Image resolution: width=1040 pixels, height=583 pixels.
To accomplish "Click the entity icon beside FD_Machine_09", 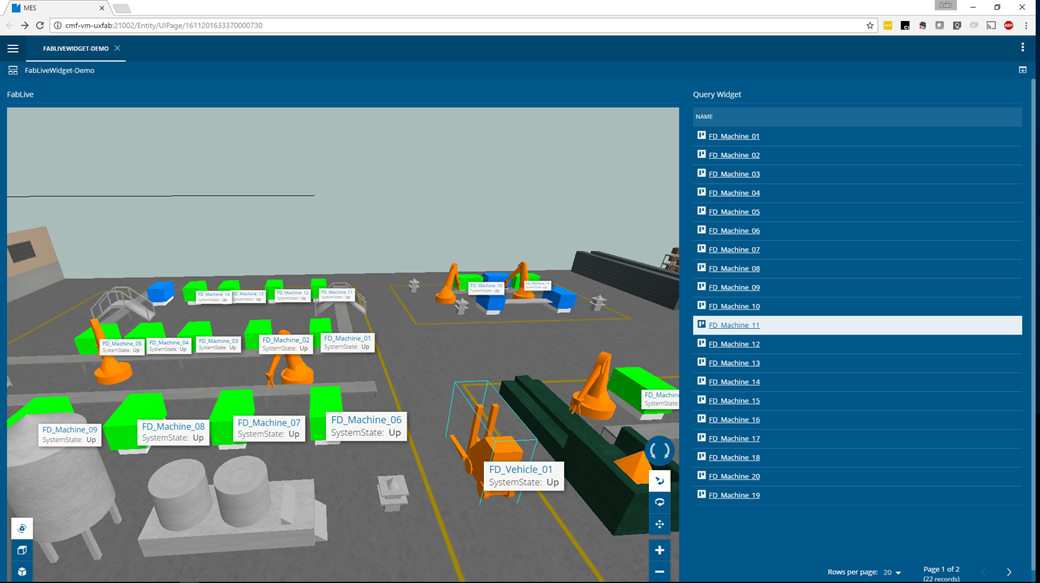I will [701, 287].
